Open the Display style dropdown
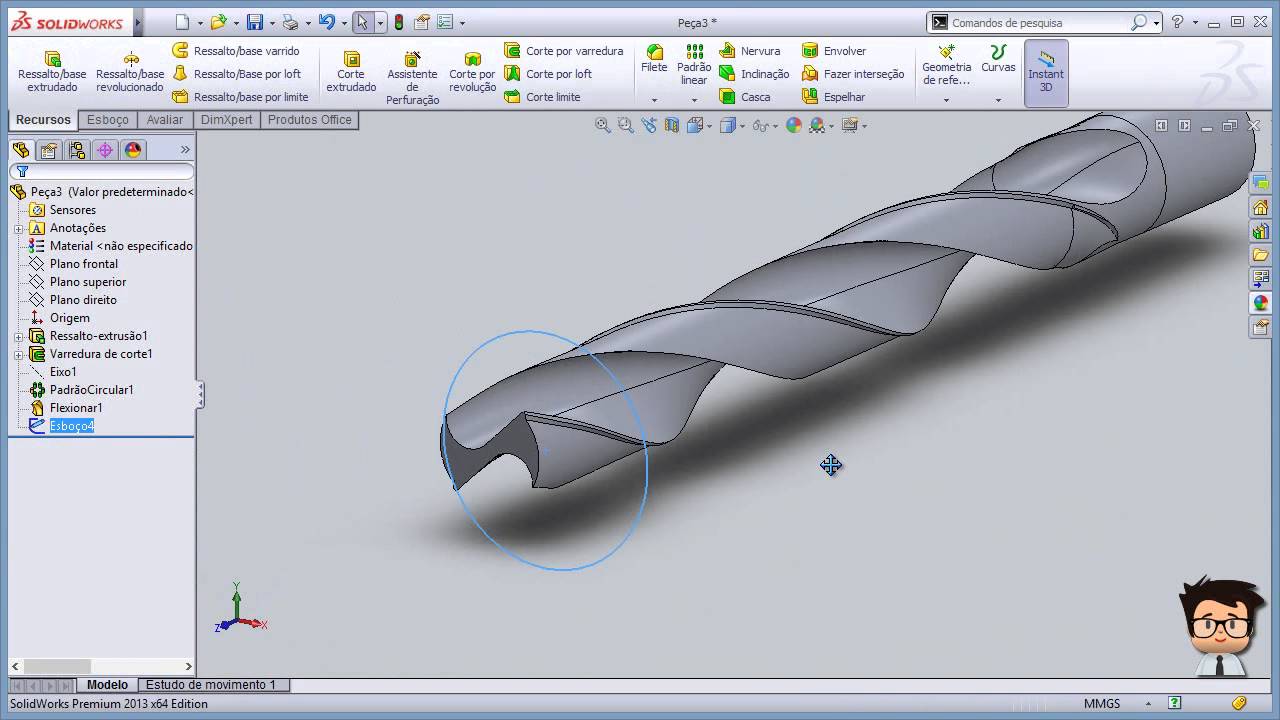The height and width of the screenshot is (720, 1280). 742,126
